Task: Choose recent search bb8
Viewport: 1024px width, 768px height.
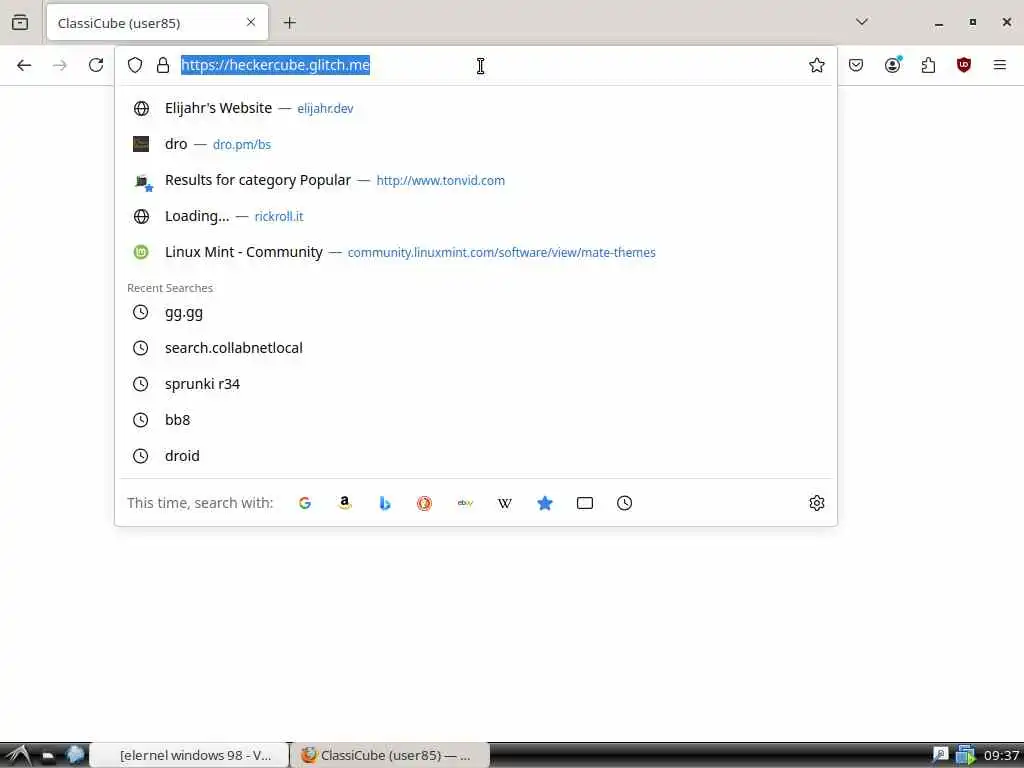Action: point(475,420)
